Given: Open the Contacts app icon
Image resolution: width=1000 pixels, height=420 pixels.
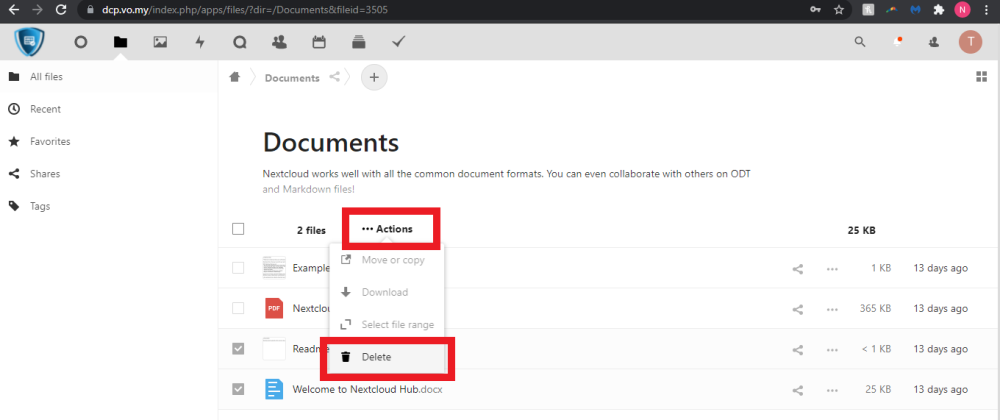Looking at the screenshot, I should (279, 42).
